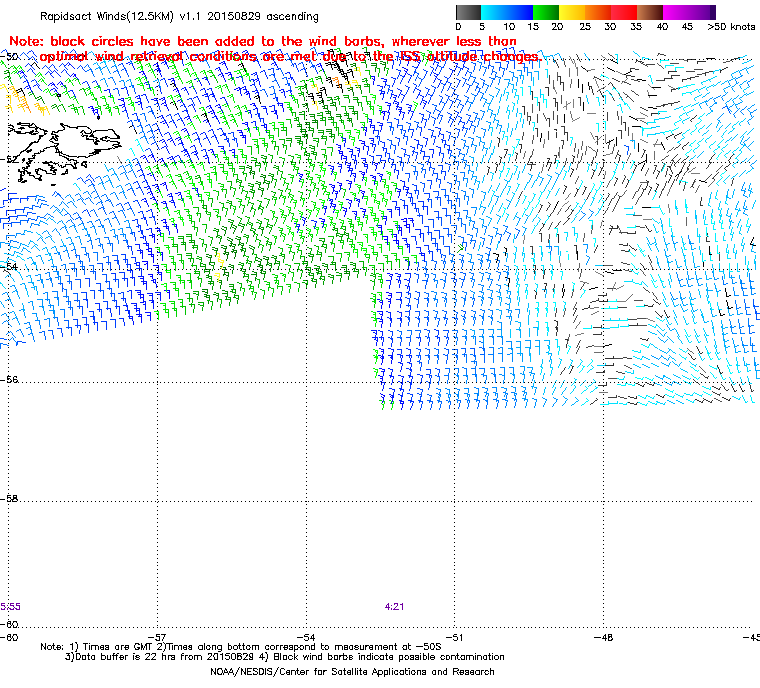Click the orange 25-30 knots color band
Viewport: 760px width, 688px height.
[x=598, y=12]
